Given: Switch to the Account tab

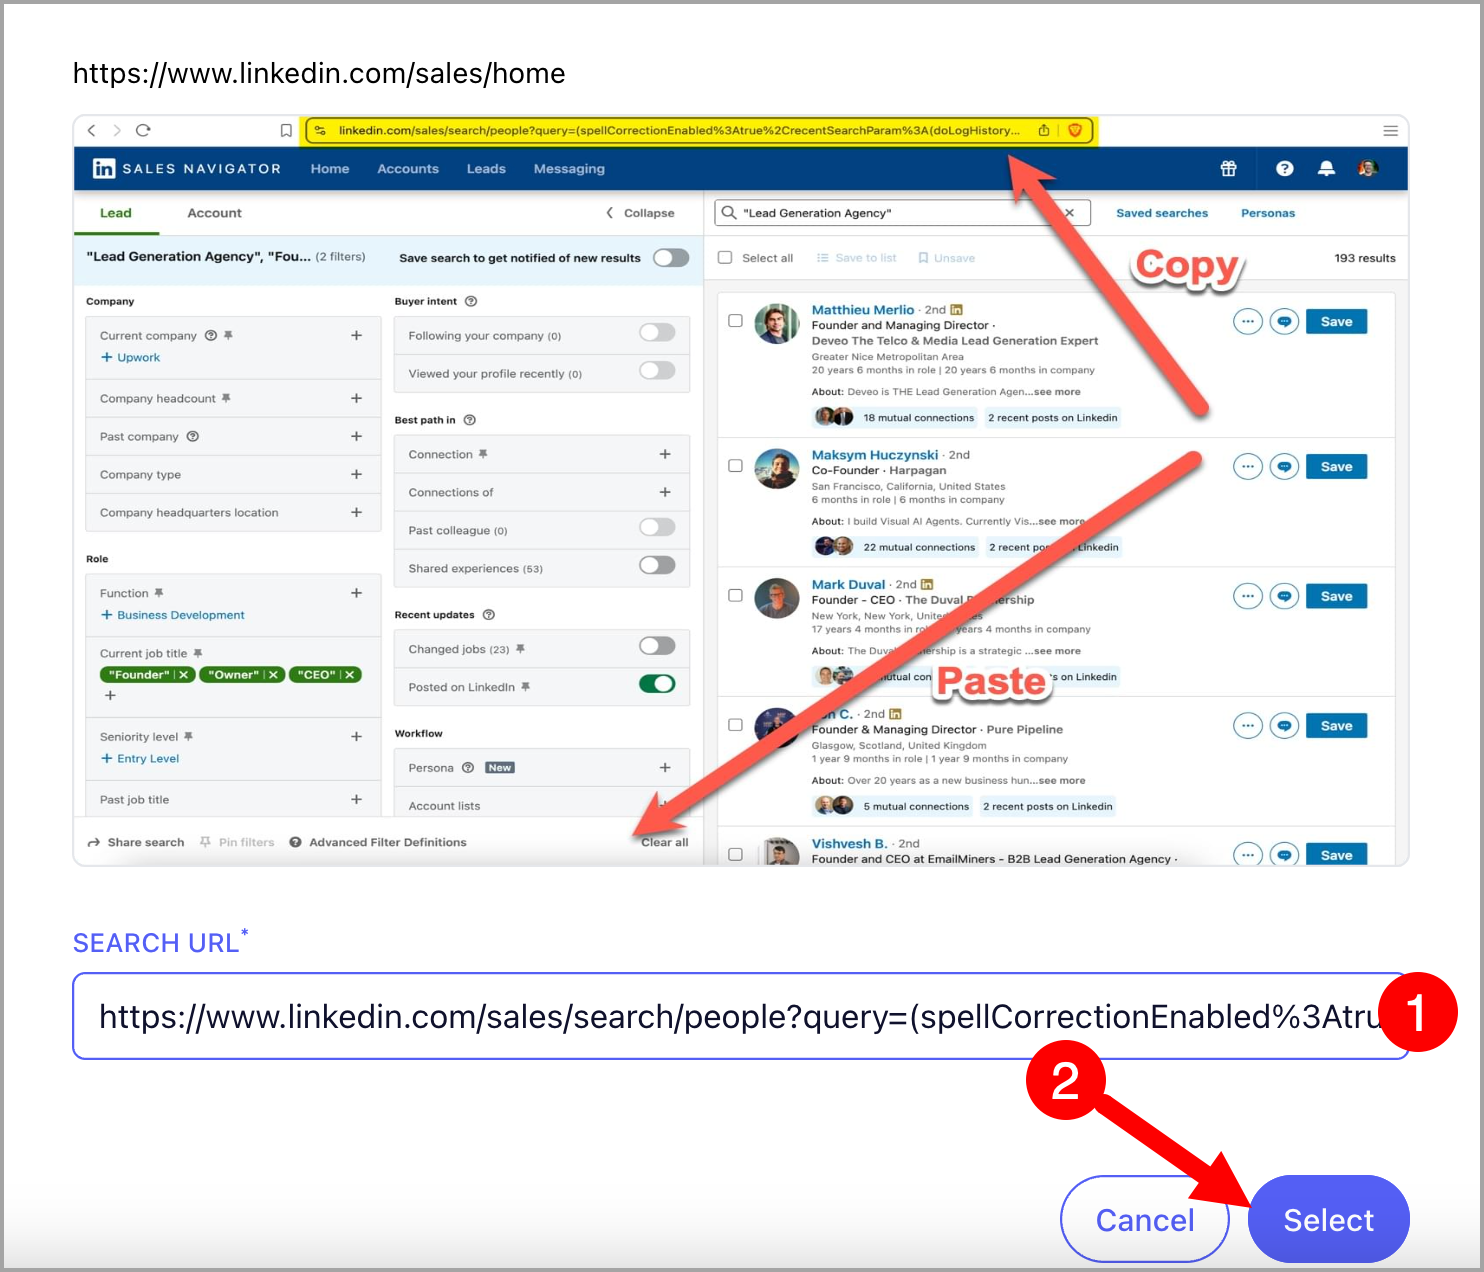Looking at the screenshot, I should click(x=214, y=213).
